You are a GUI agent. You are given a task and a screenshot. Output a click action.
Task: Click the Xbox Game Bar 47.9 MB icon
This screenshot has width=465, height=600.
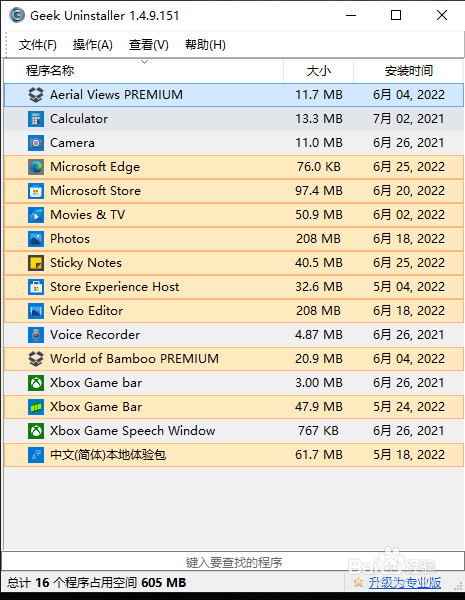click(36, 407)
